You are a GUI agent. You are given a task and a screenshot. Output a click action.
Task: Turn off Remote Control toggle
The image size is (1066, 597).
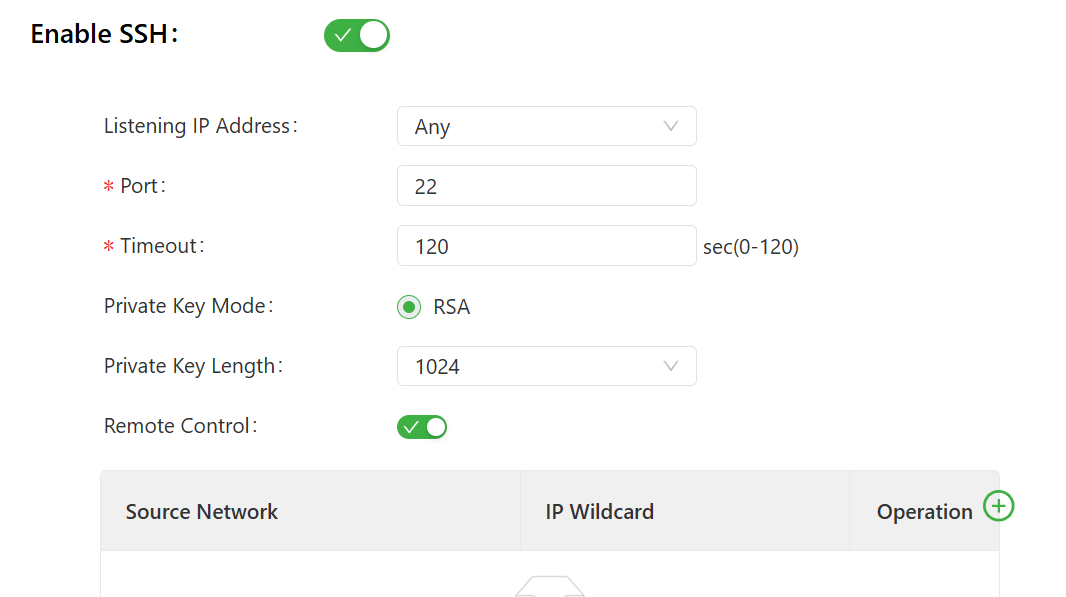422,427
